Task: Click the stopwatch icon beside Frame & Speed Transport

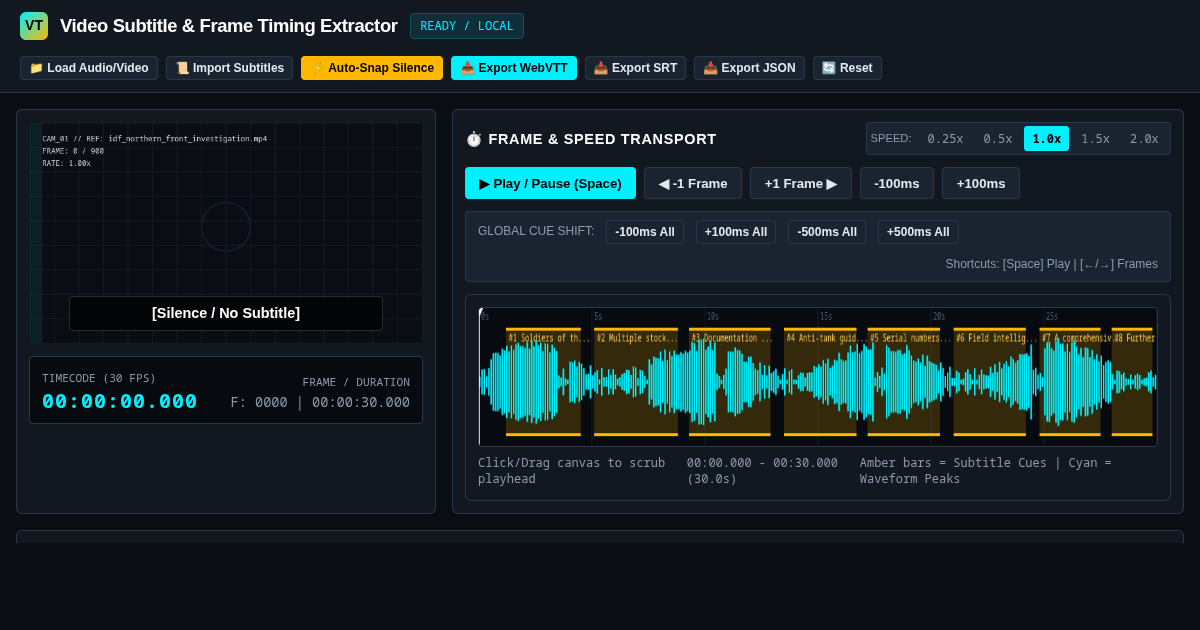Action: (474, 139)
